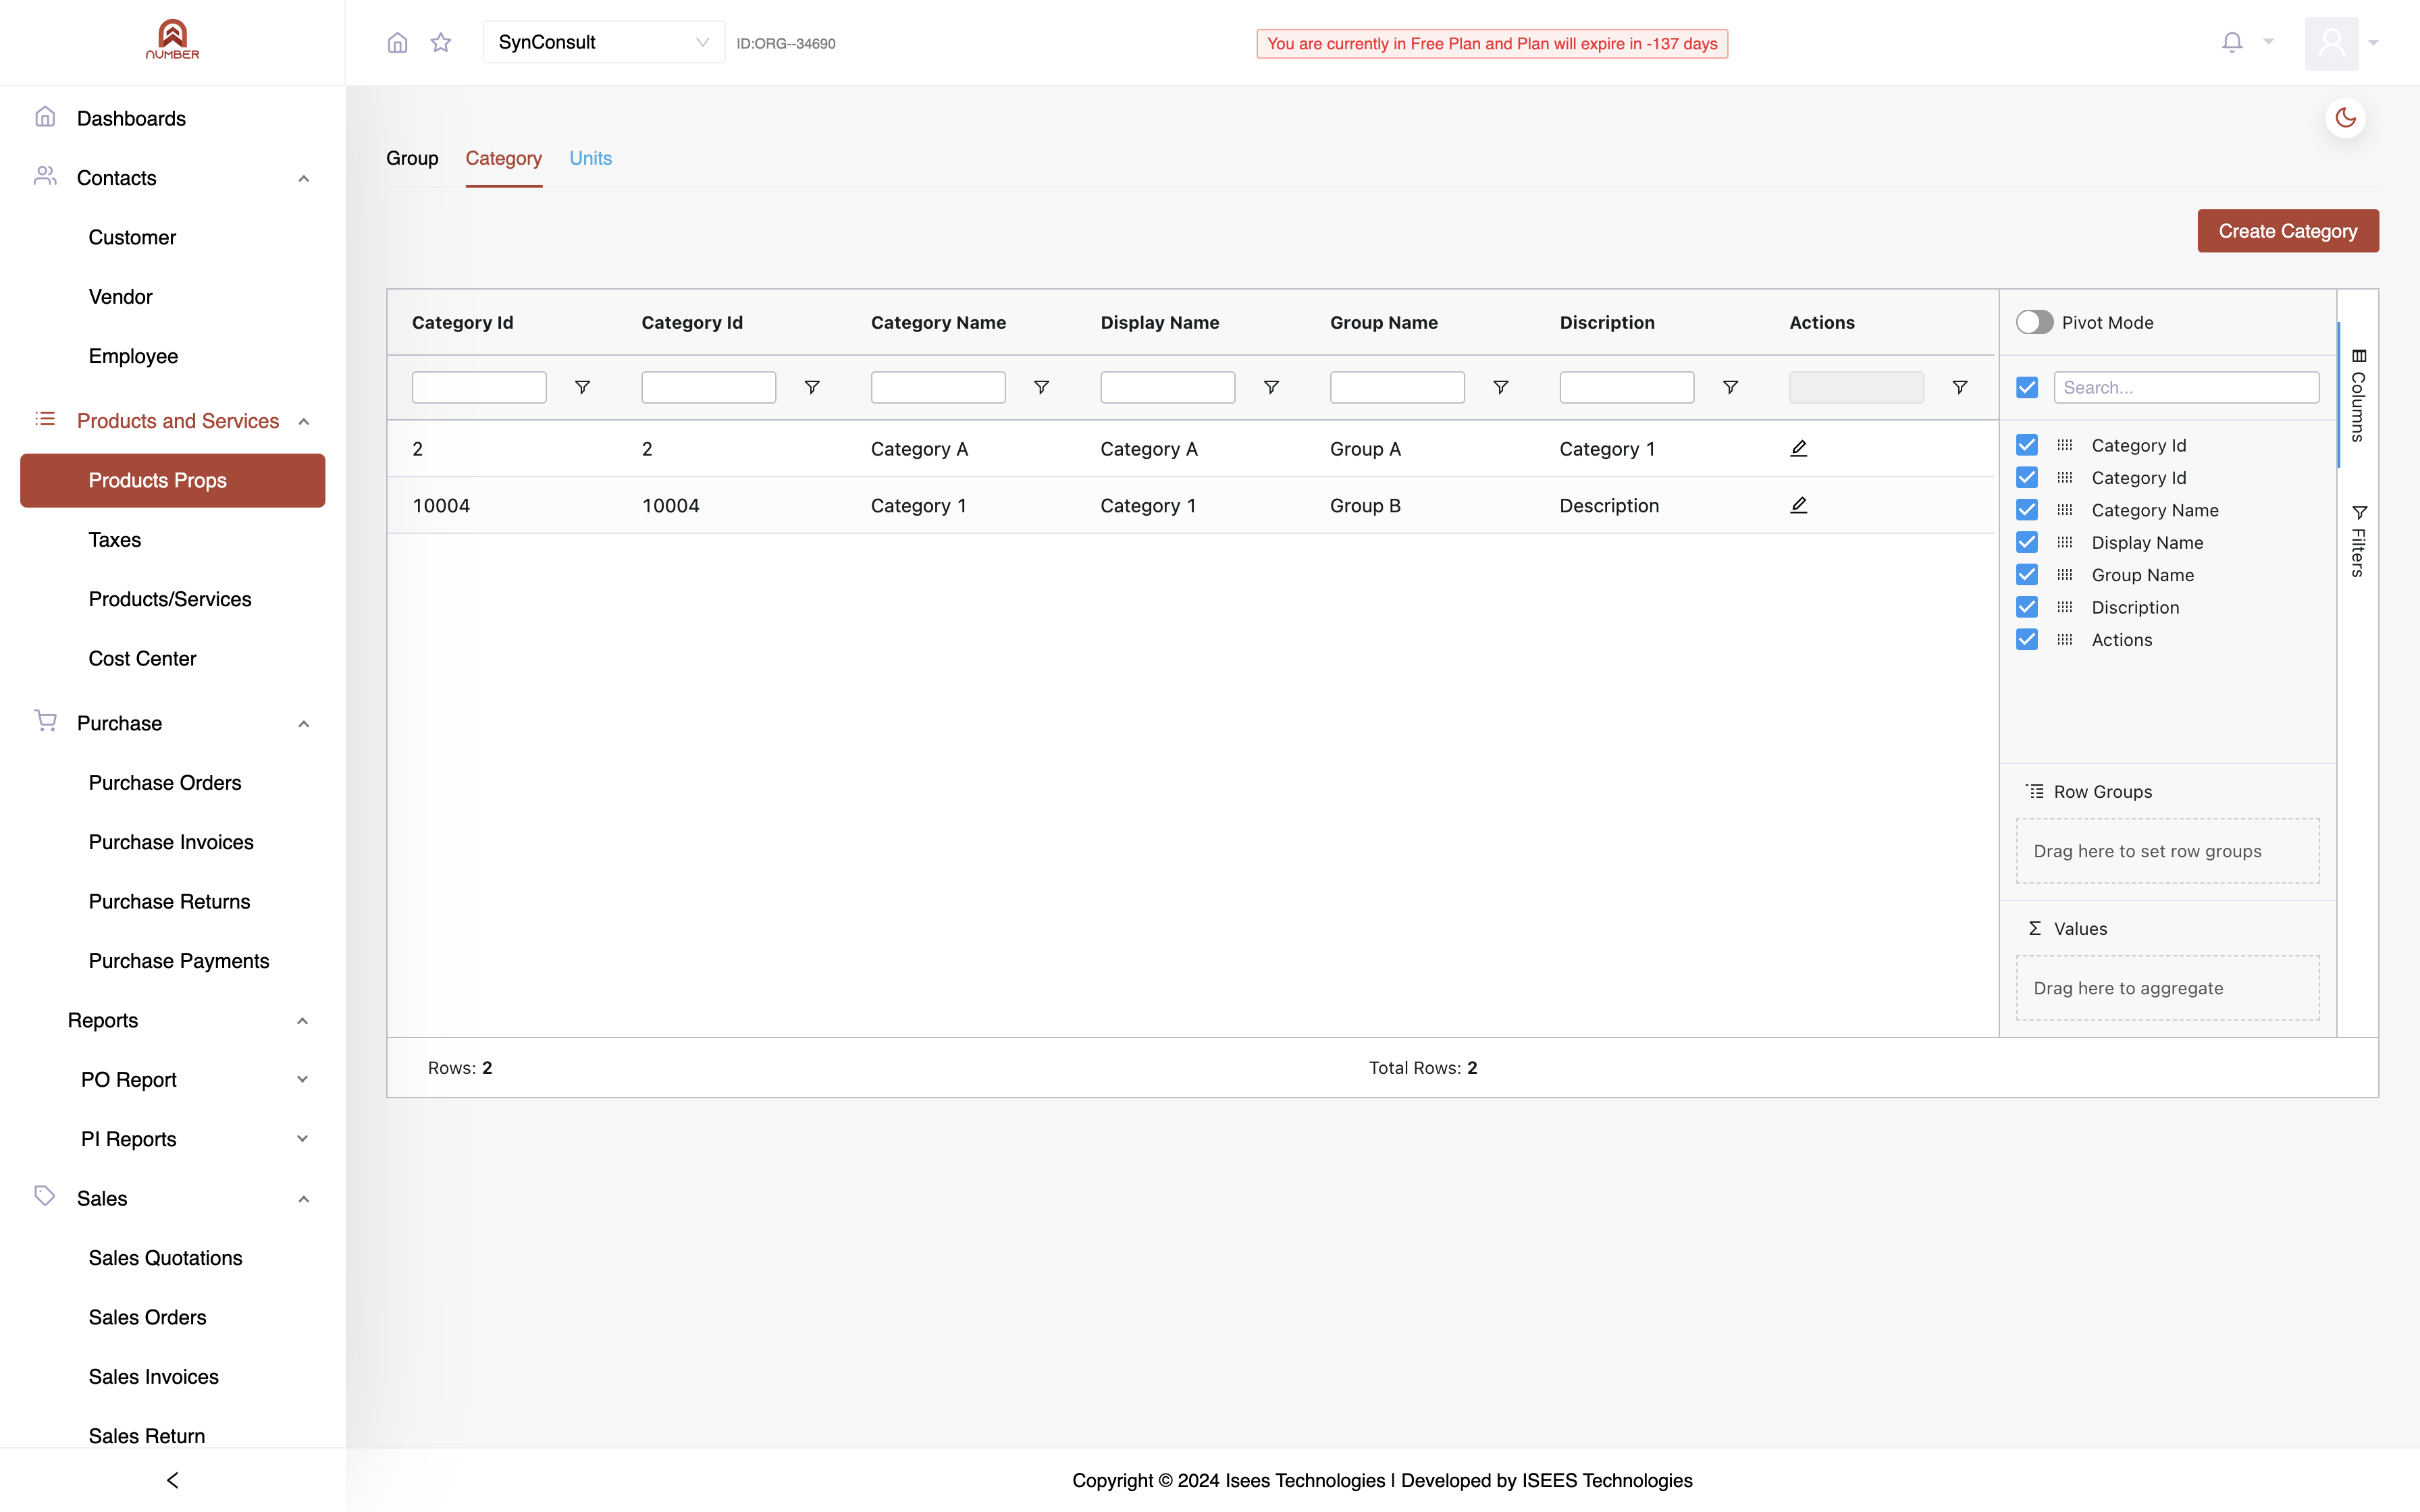The height and width of the screenshot is (1512, 2420).
Task: Expand PO Report submenu
Action: [x=302, y=1080]
